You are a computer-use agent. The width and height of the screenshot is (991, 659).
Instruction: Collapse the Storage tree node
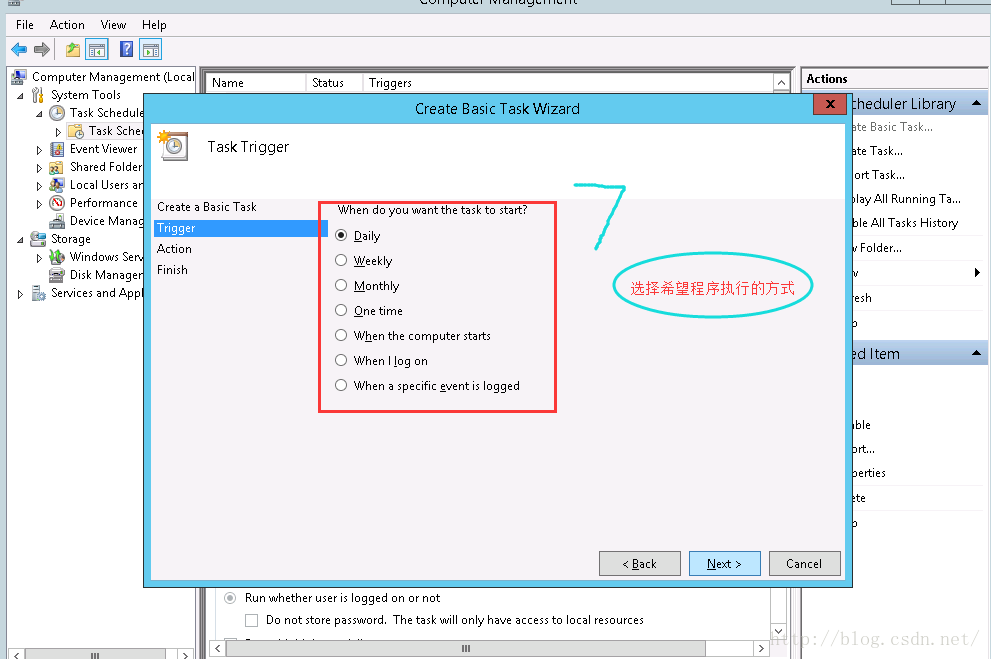[x=20, y=240]
